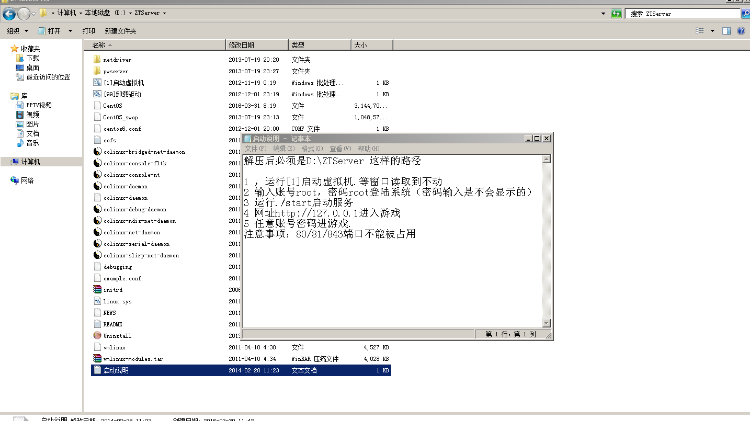Refresh the folder with the green refresh icon
750x421 pixels.
[617, 13]
